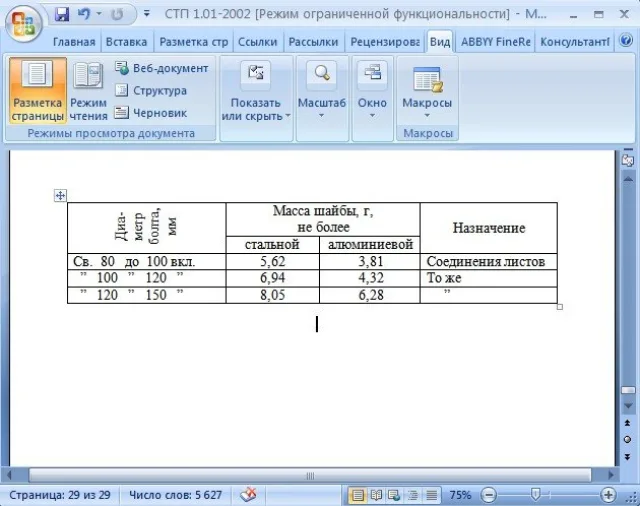640x506 pixels.
Task: Go to next page double-arrow button
Action: click(628, 456)
